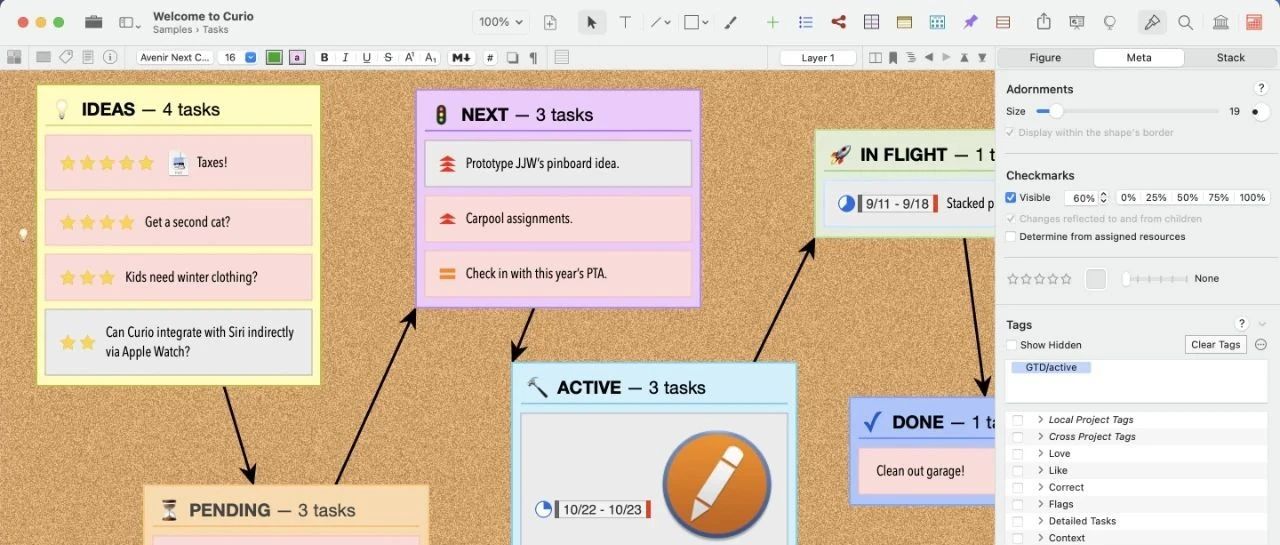Insert a table figure
The image size is (1280, 545).
[871, 22]
